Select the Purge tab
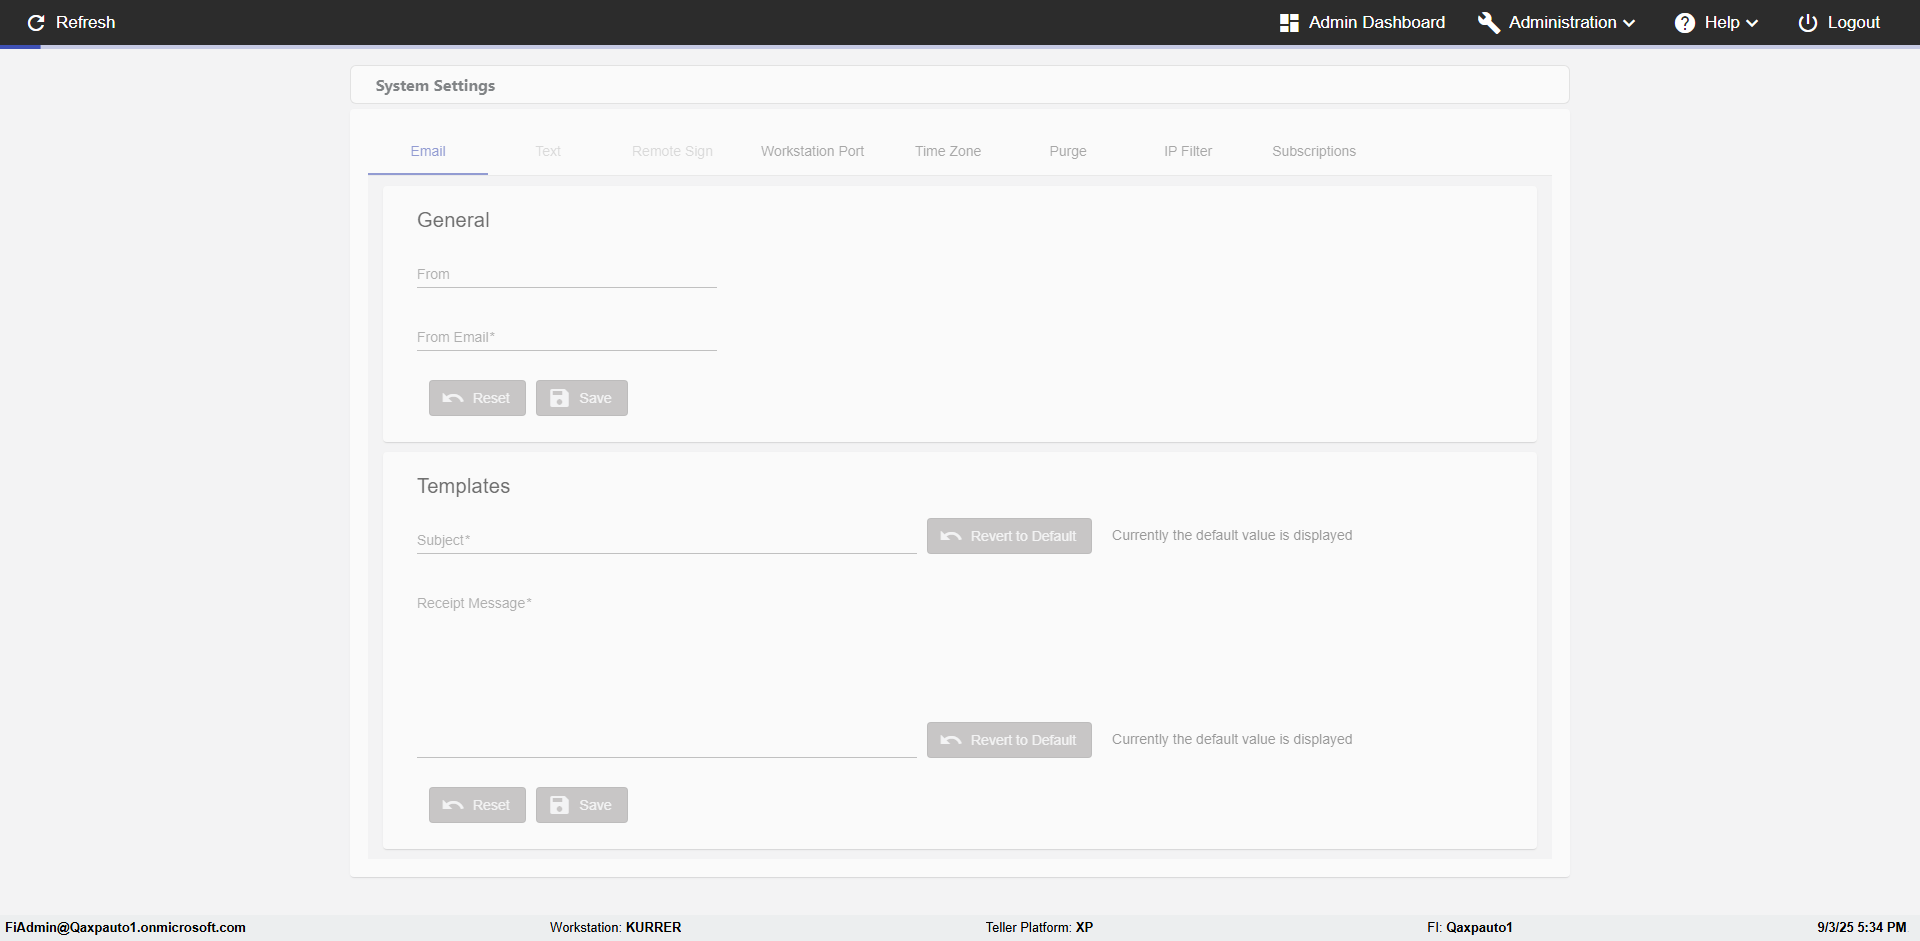This screenshot has width=1920, height=941. [1068, 151]
